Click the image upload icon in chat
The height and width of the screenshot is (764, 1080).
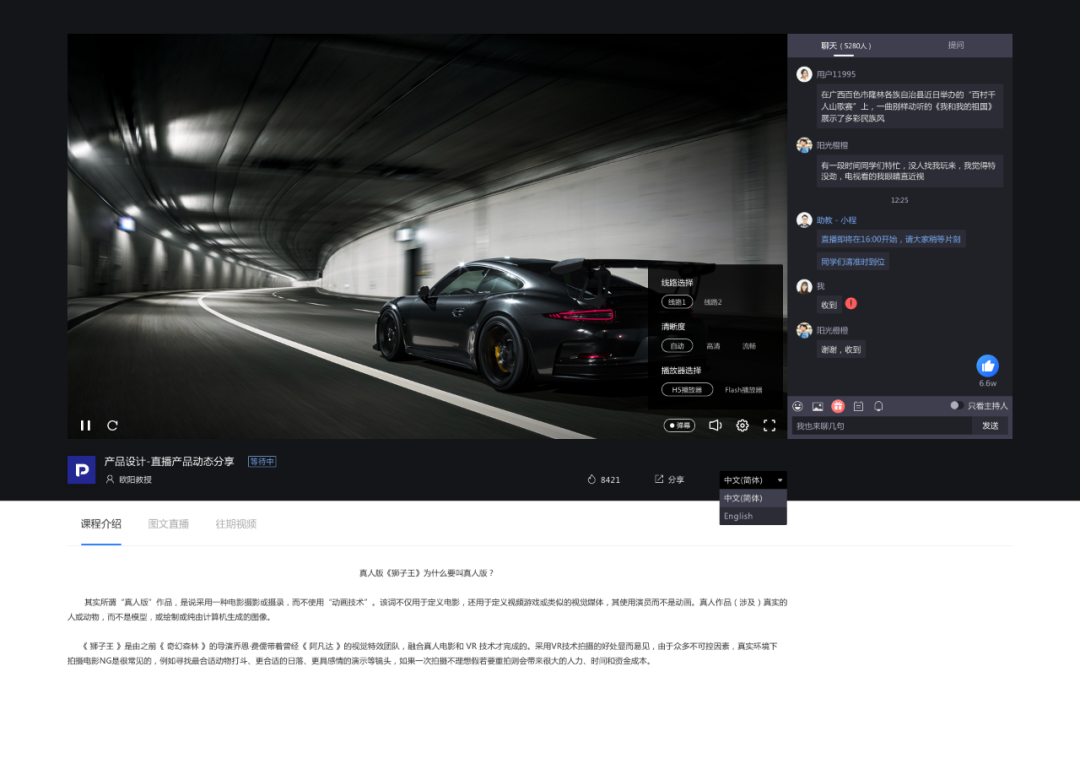[818, 406]
